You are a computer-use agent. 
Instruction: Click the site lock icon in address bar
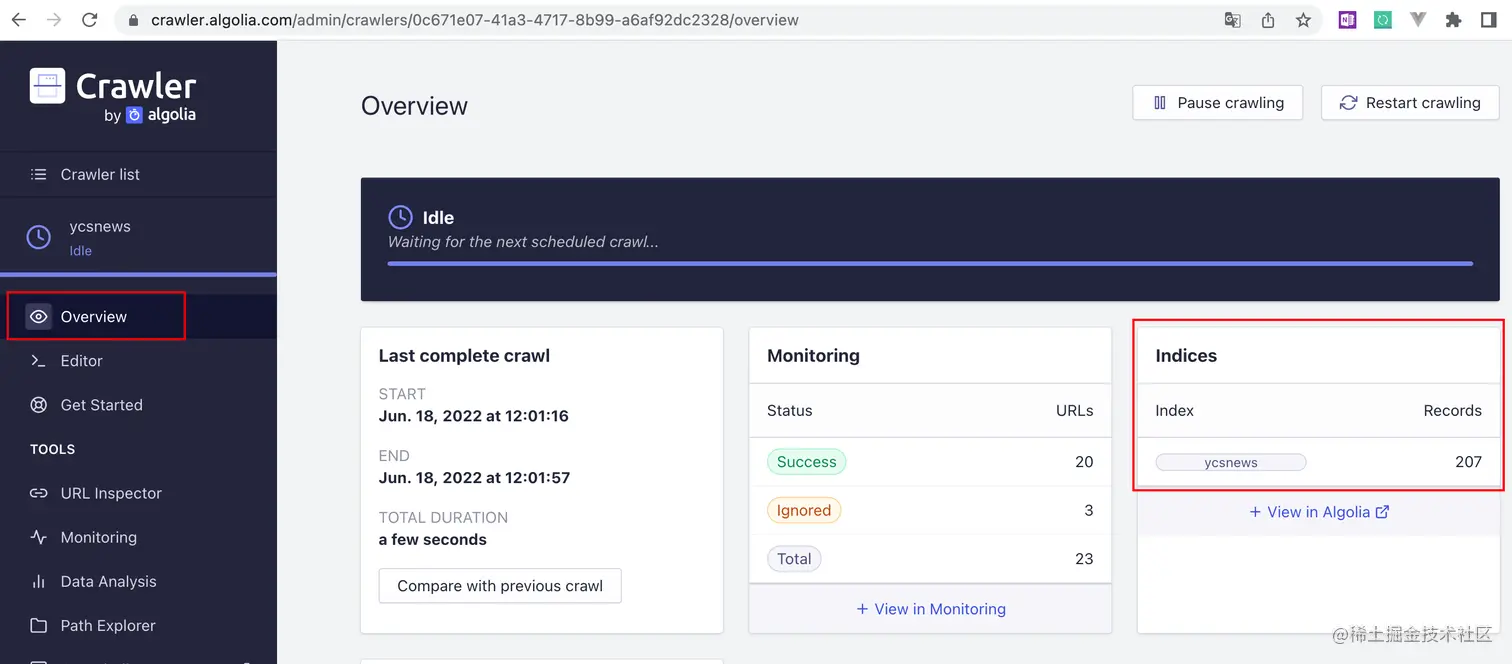134,20
